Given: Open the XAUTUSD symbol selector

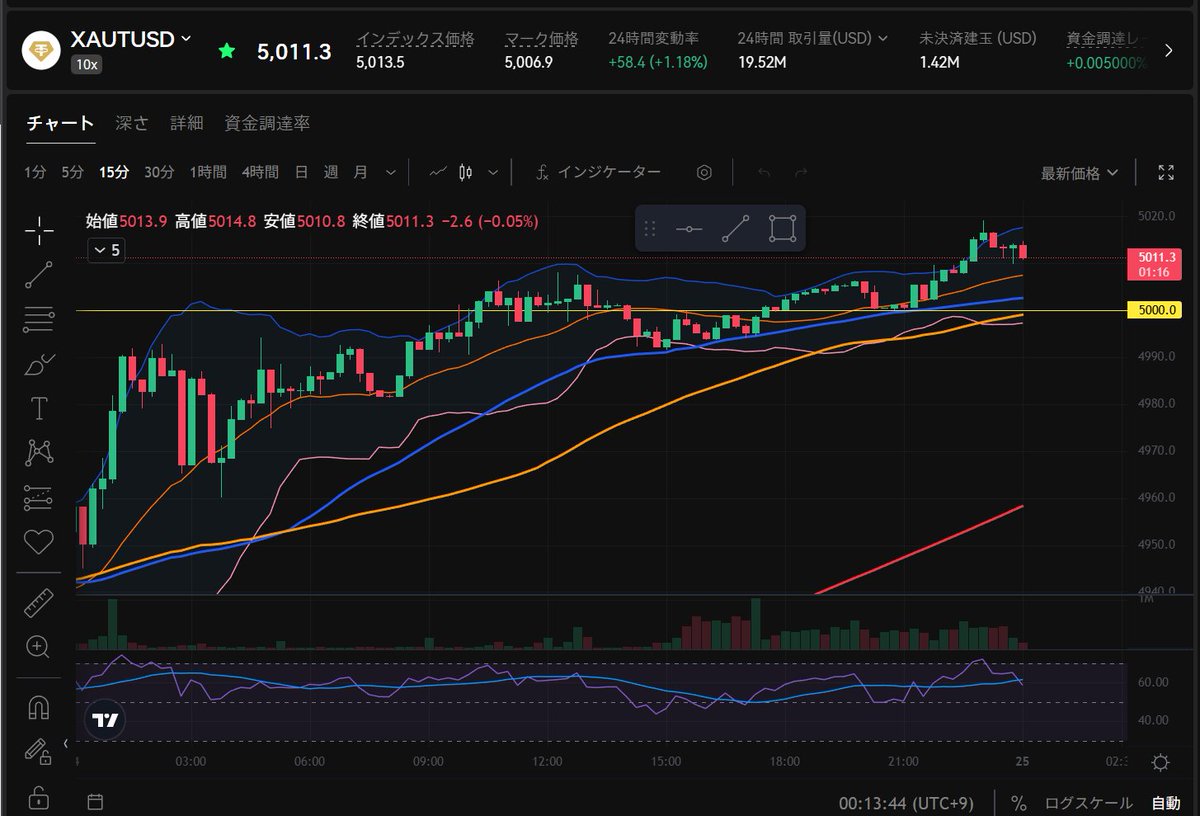Looking at the screenshot, I should [x=130, y=39].
